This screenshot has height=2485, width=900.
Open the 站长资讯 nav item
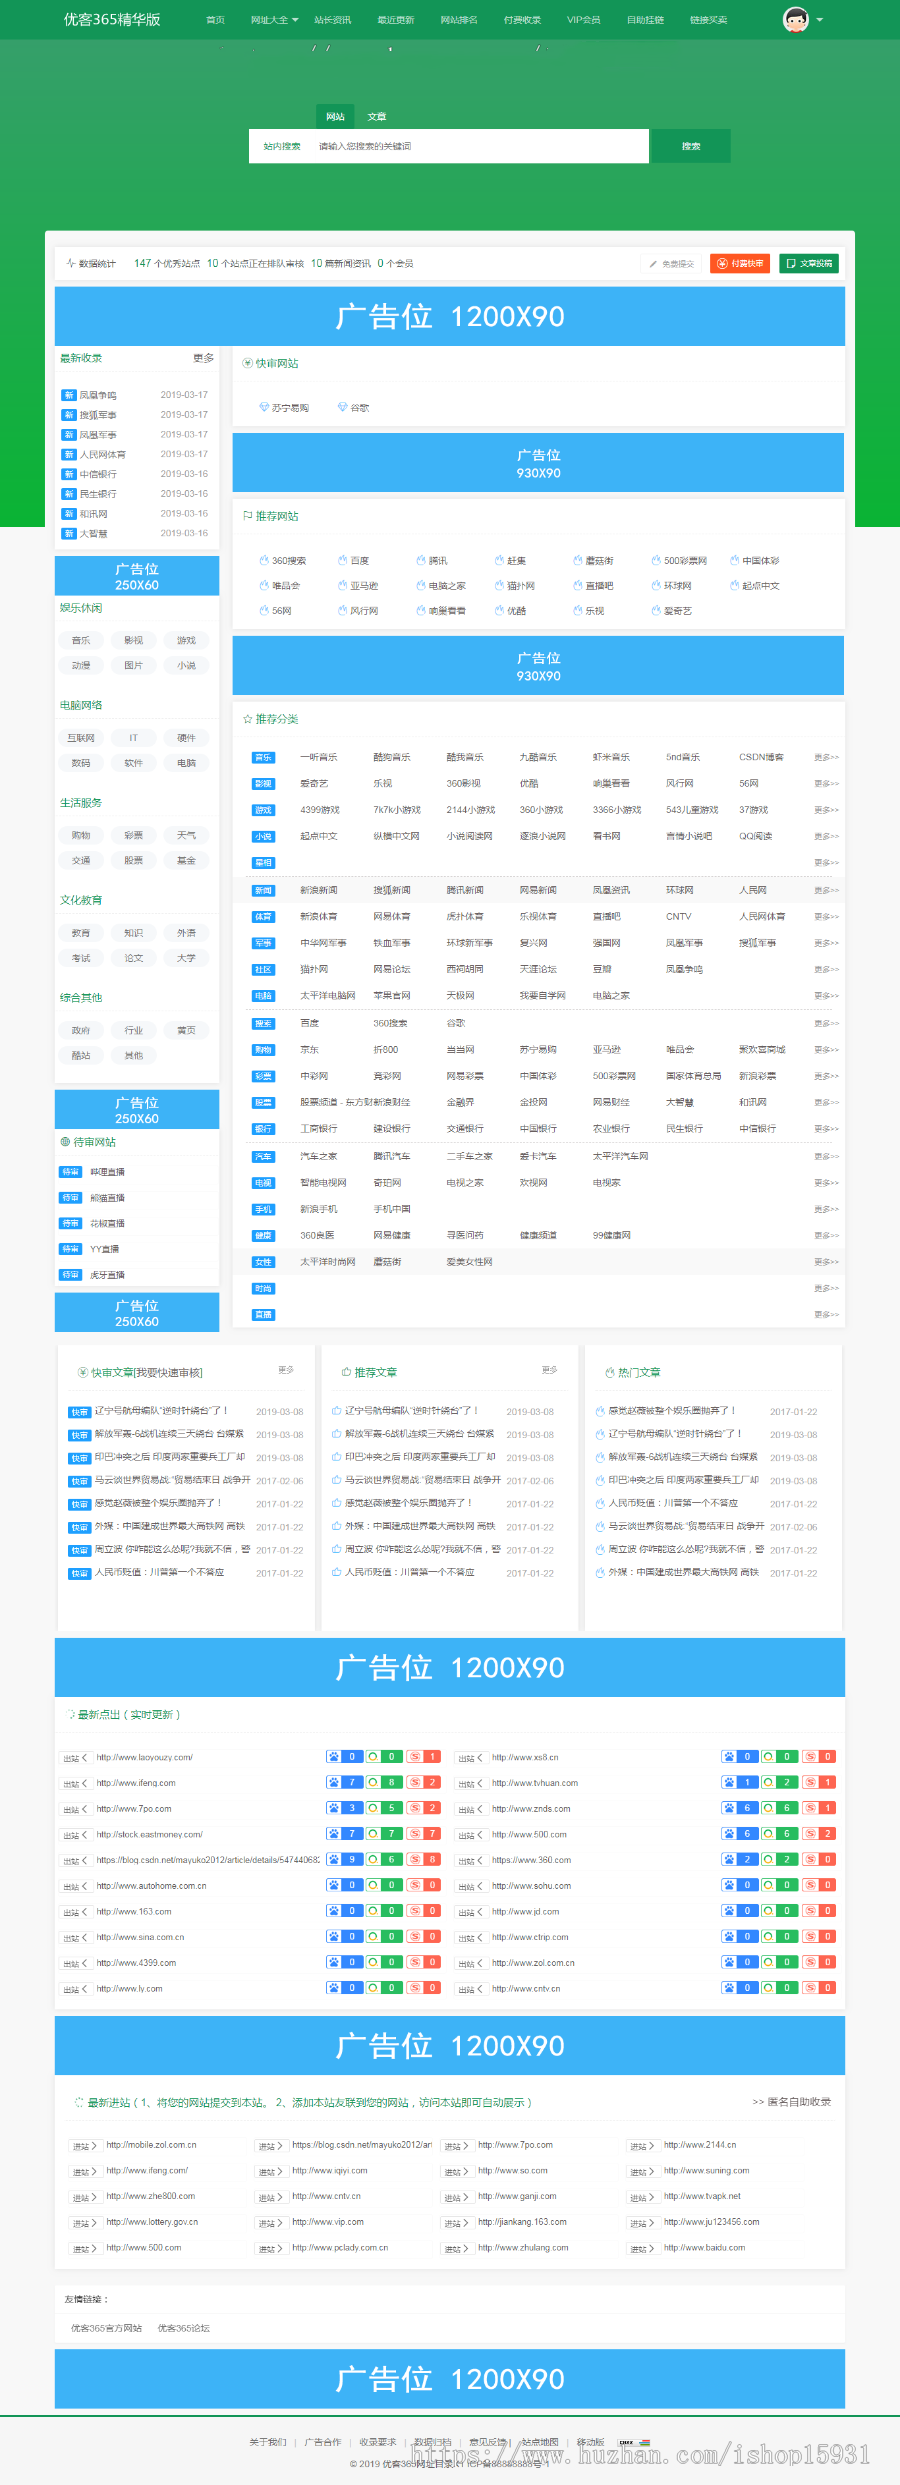pyautogui.click(x=333, y=20)
